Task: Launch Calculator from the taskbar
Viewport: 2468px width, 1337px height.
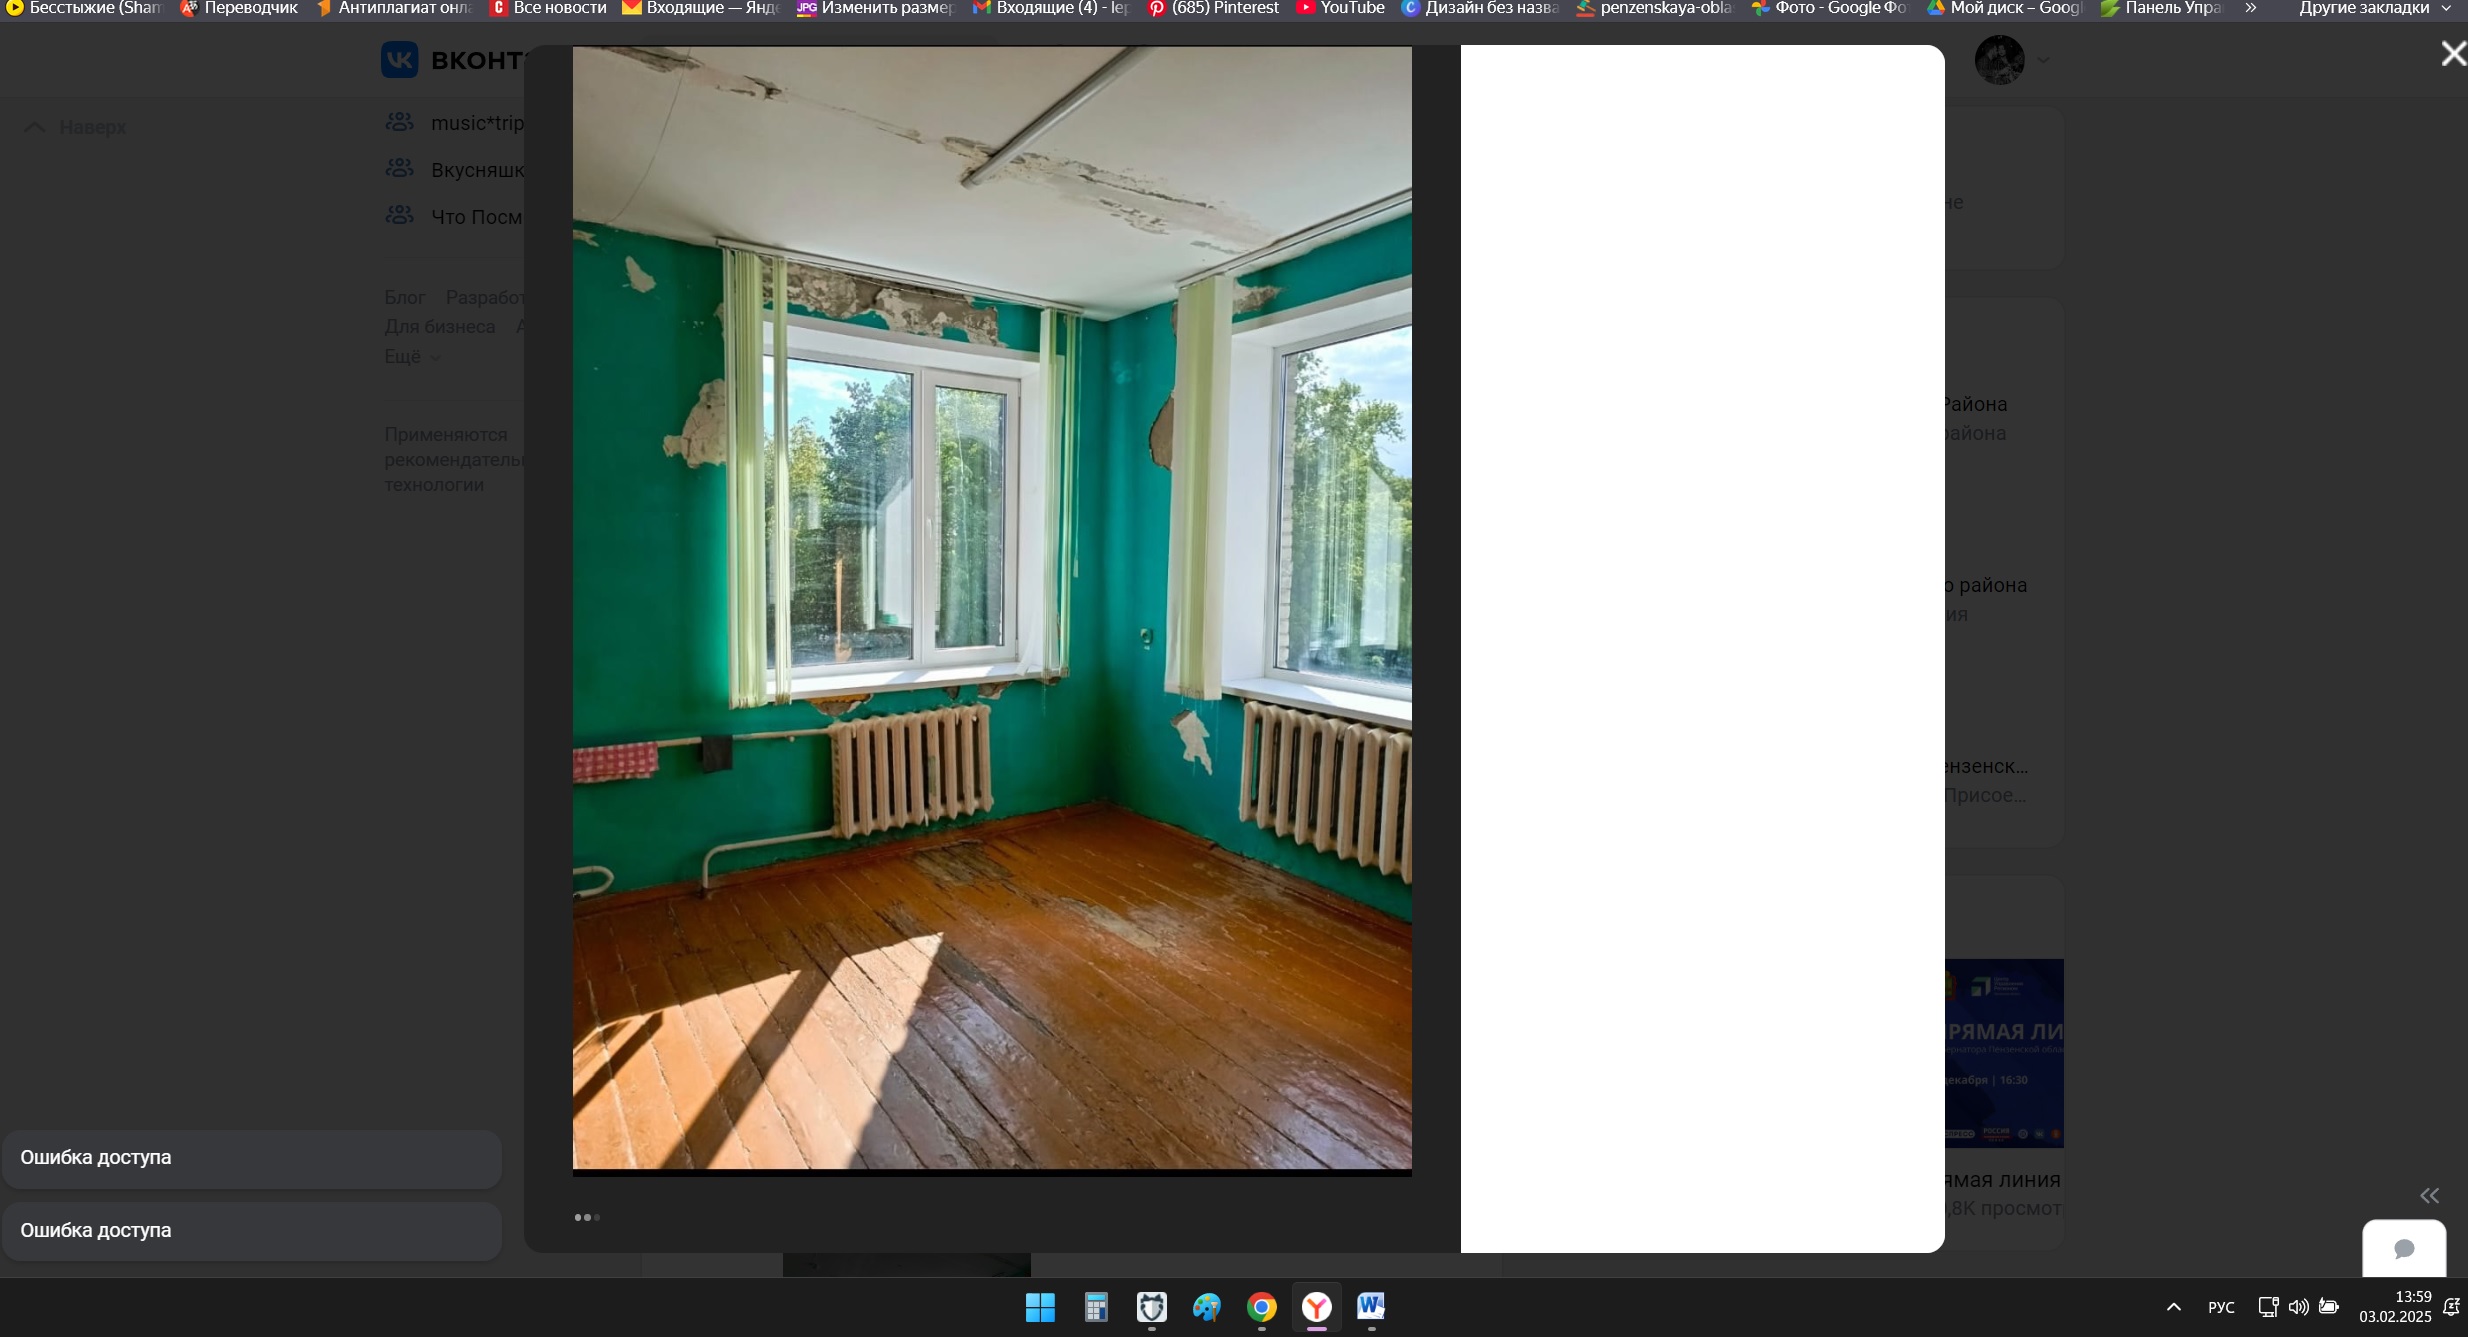Action: coord(1096,1307)
